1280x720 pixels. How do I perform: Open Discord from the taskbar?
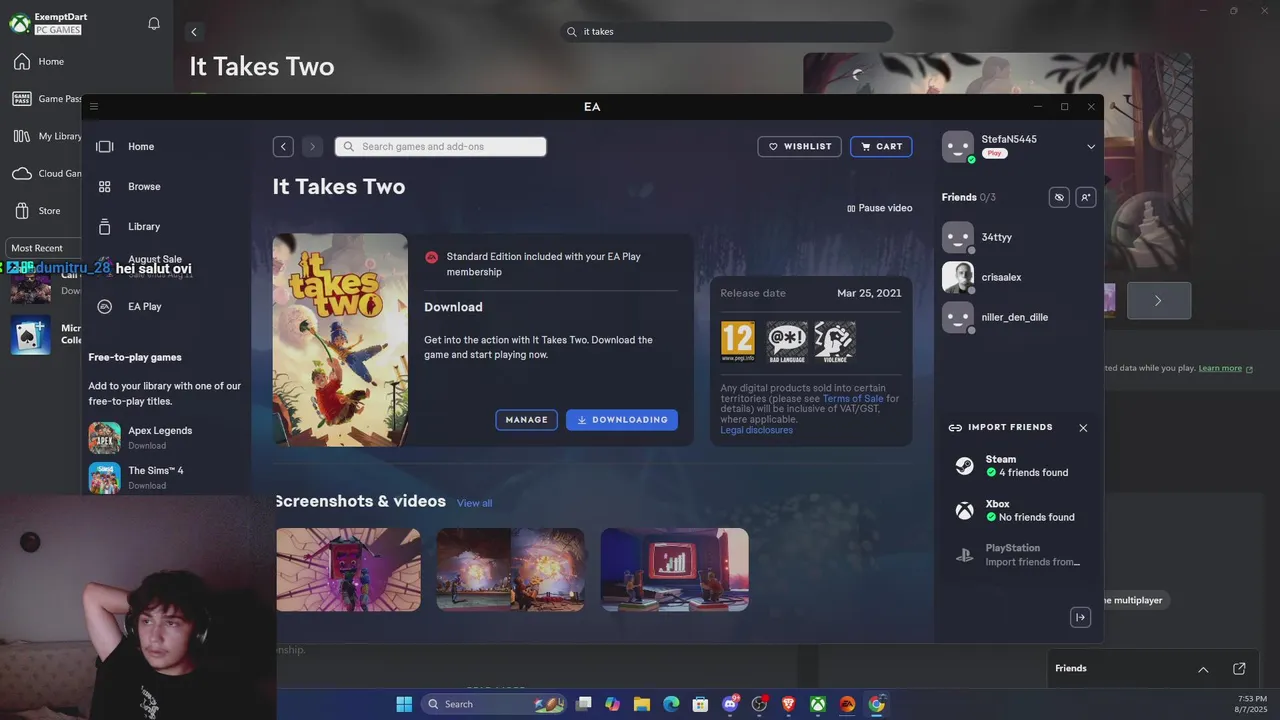point(731,704)
